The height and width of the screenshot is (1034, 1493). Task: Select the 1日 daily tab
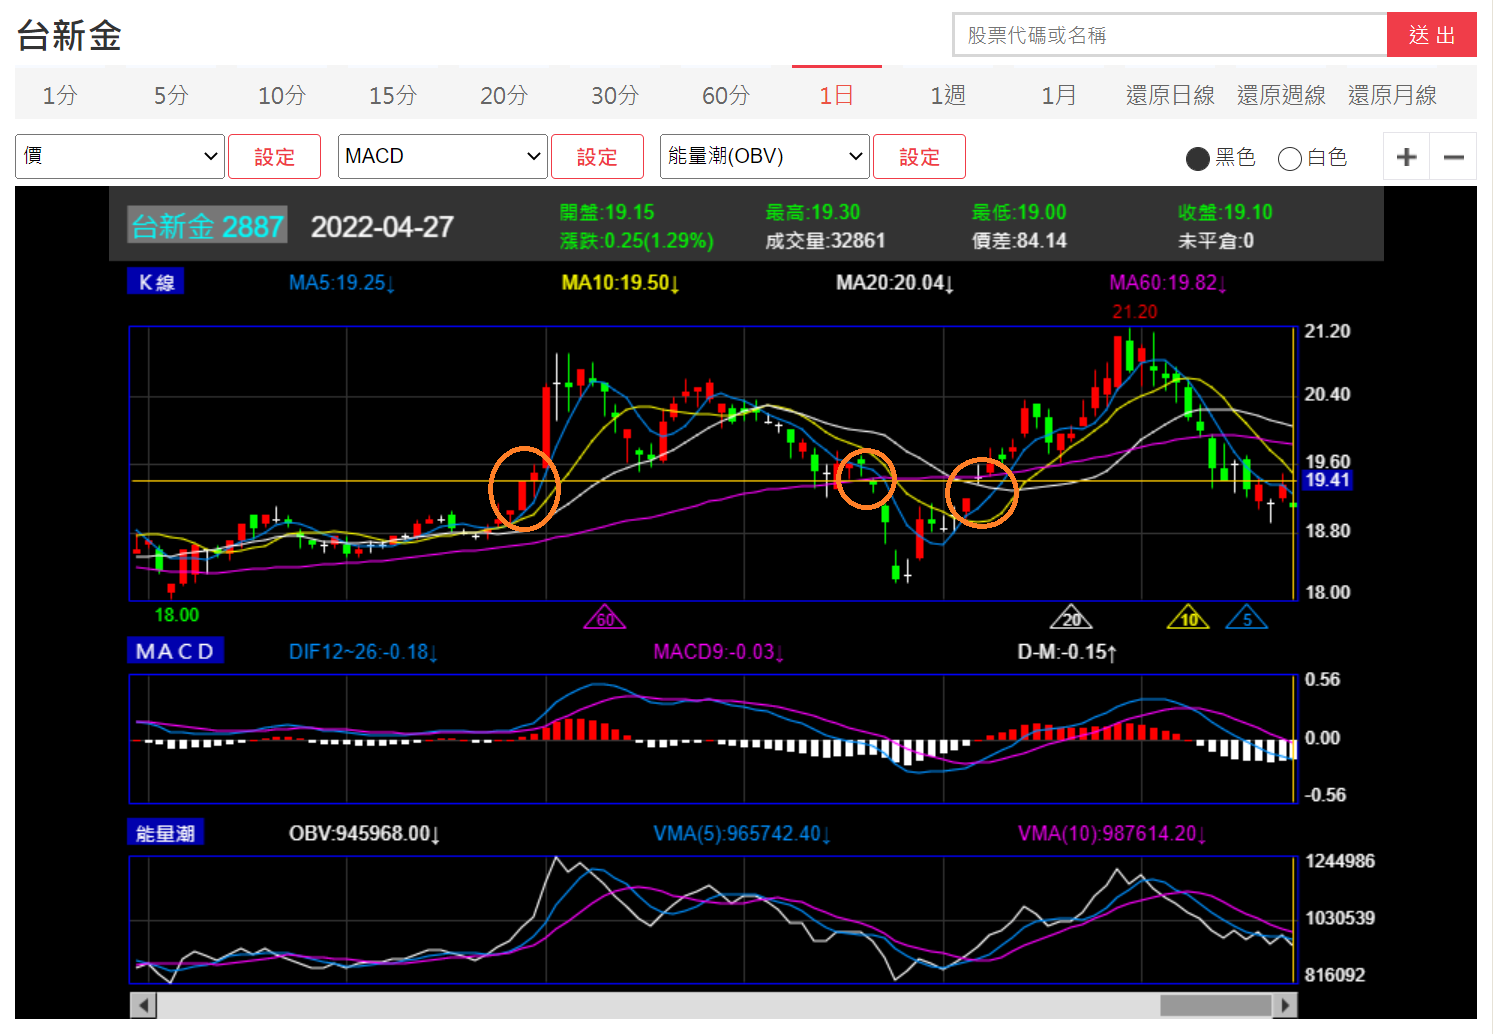tap(837, 95)
